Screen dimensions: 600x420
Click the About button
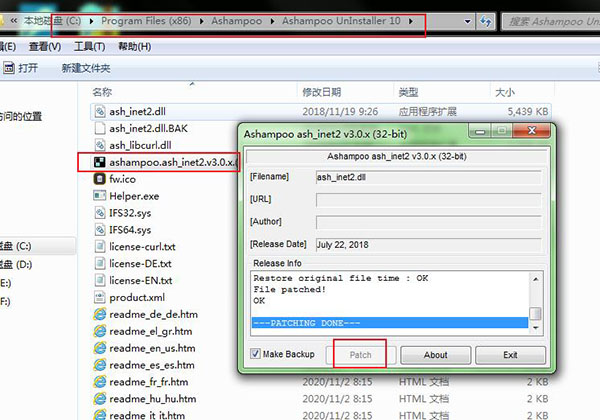pyautogui.click(x=435, y=355)
